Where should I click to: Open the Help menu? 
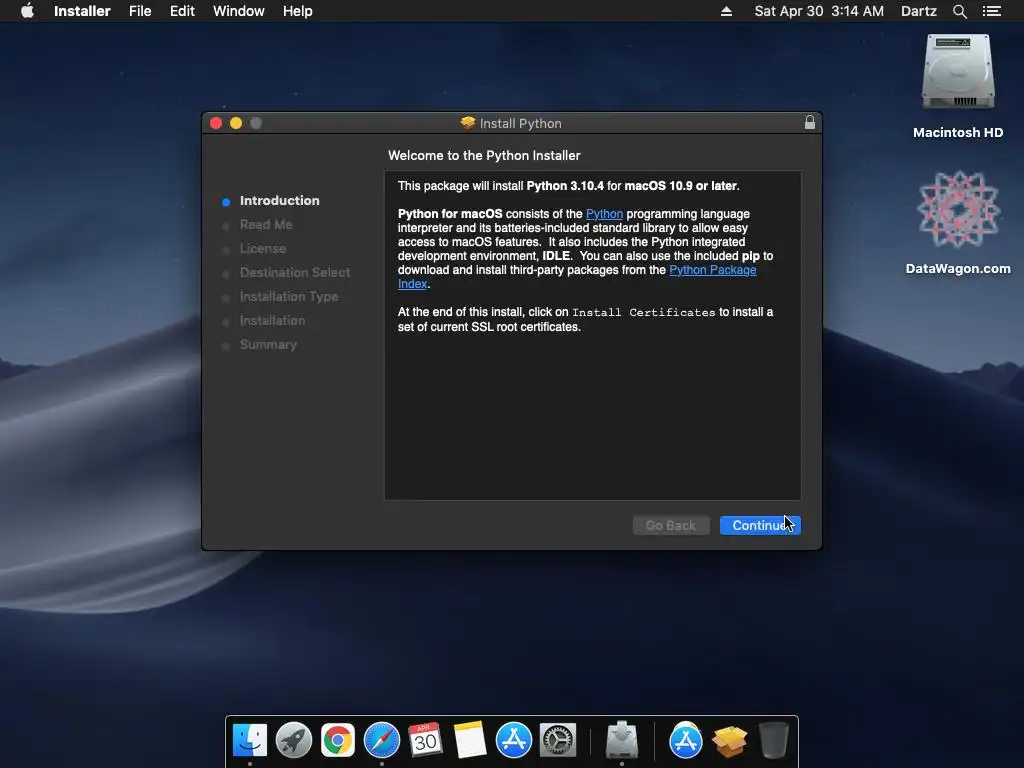297,11
